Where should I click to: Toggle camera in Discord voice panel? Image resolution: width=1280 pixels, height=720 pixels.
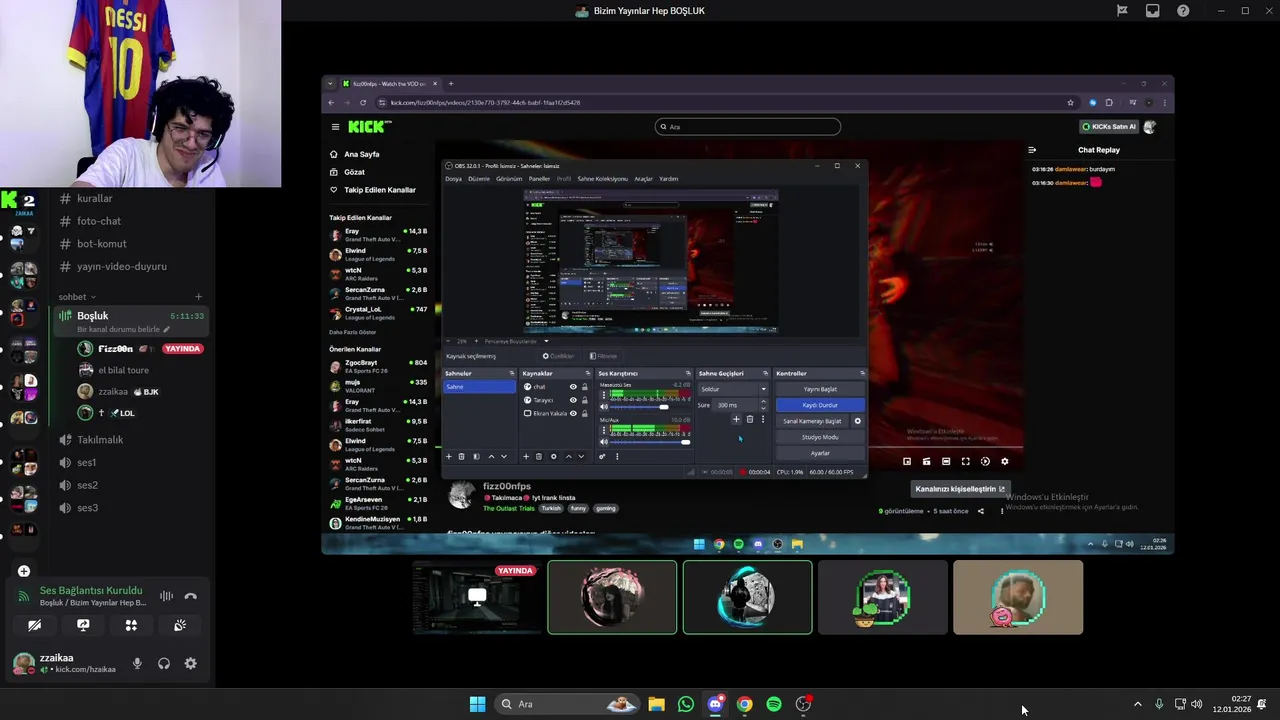pyautogui.click(x=35, y=625)
